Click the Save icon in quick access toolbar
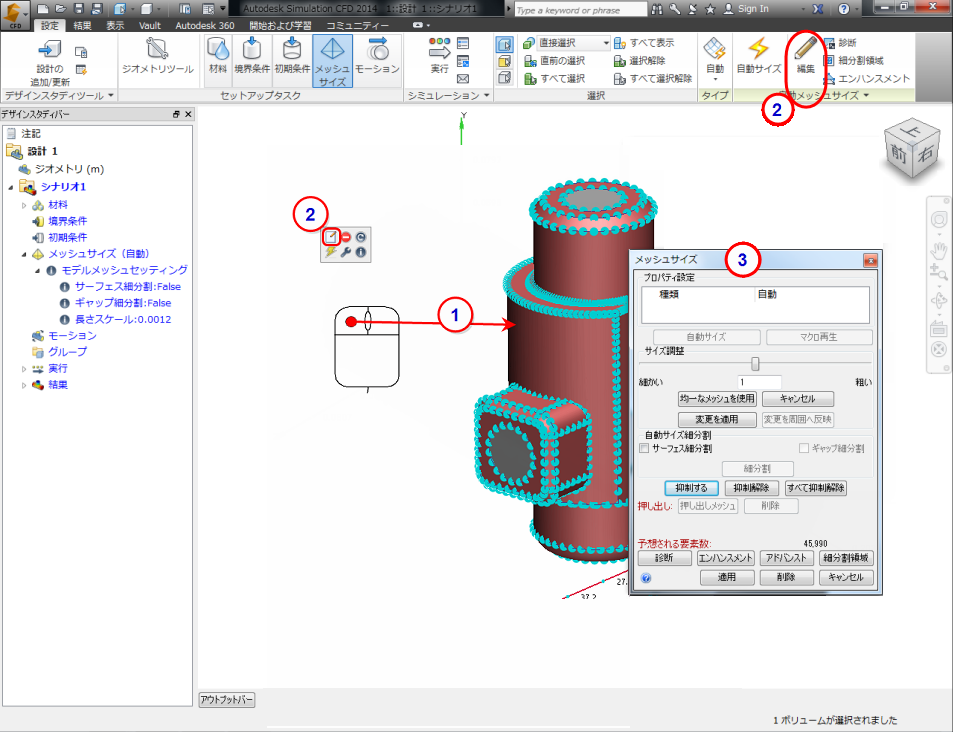Screen dimensions: 953x732 click(78, 9)
